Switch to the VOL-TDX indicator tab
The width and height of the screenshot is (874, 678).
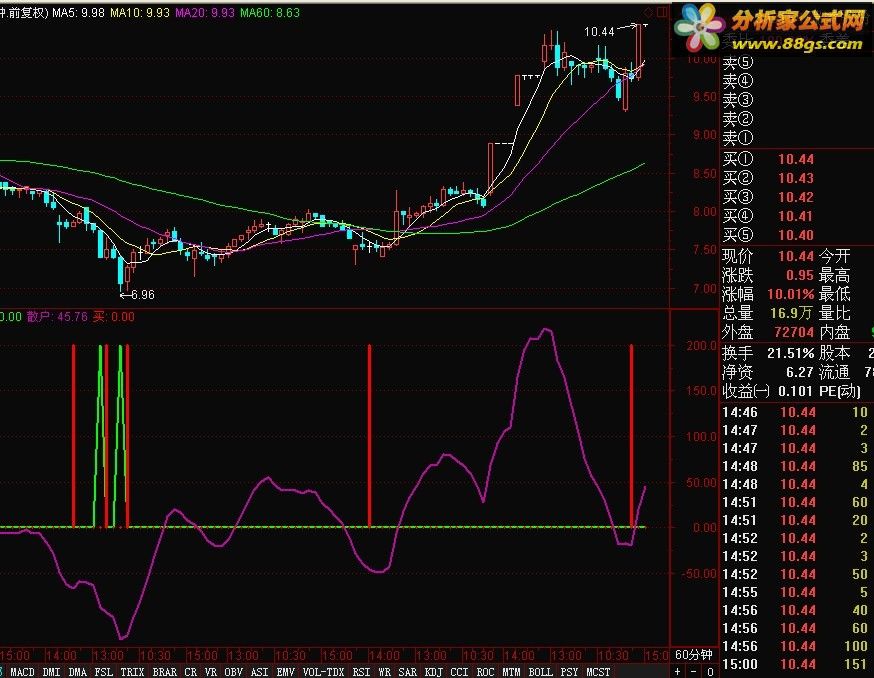323,672
